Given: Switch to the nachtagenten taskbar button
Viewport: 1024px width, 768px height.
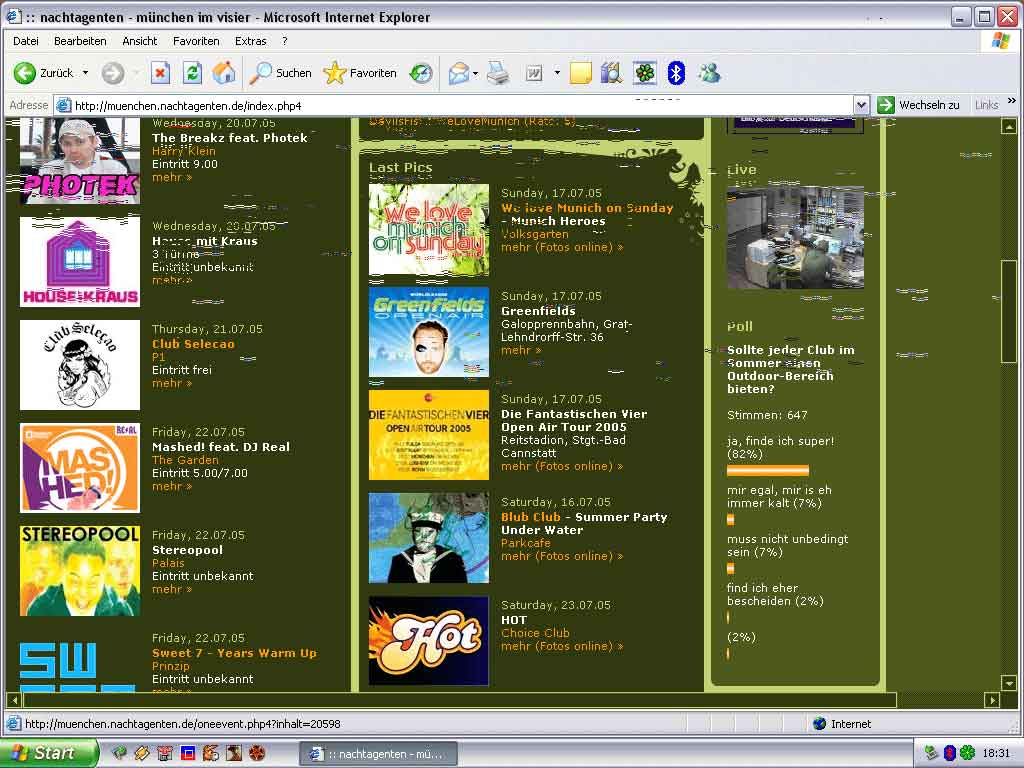Looking at the screenshot, I should tap(378, 754).
